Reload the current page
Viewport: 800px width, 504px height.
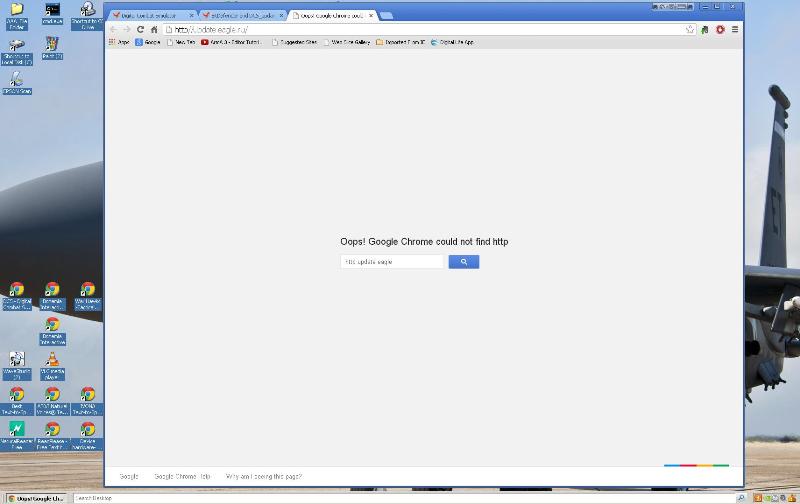tap(140, 30)
